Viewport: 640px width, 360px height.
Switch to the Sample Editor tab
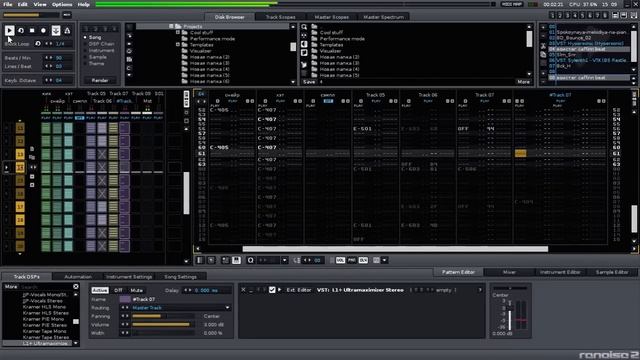point(611,272)
